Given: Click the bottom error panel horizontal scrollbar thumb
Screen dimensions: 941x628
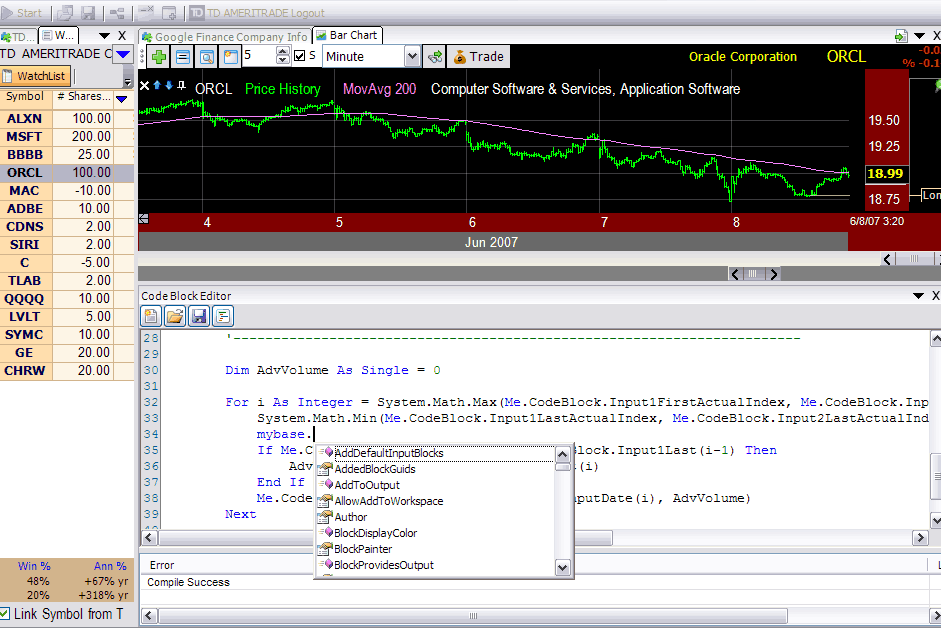Looking at the screenshot, I should click(473, 615).
